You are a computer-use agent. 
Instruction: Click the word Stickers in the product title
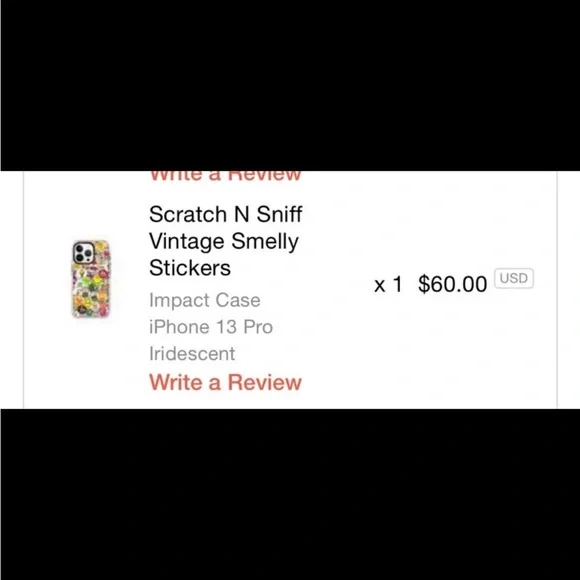tap(190, 268)
